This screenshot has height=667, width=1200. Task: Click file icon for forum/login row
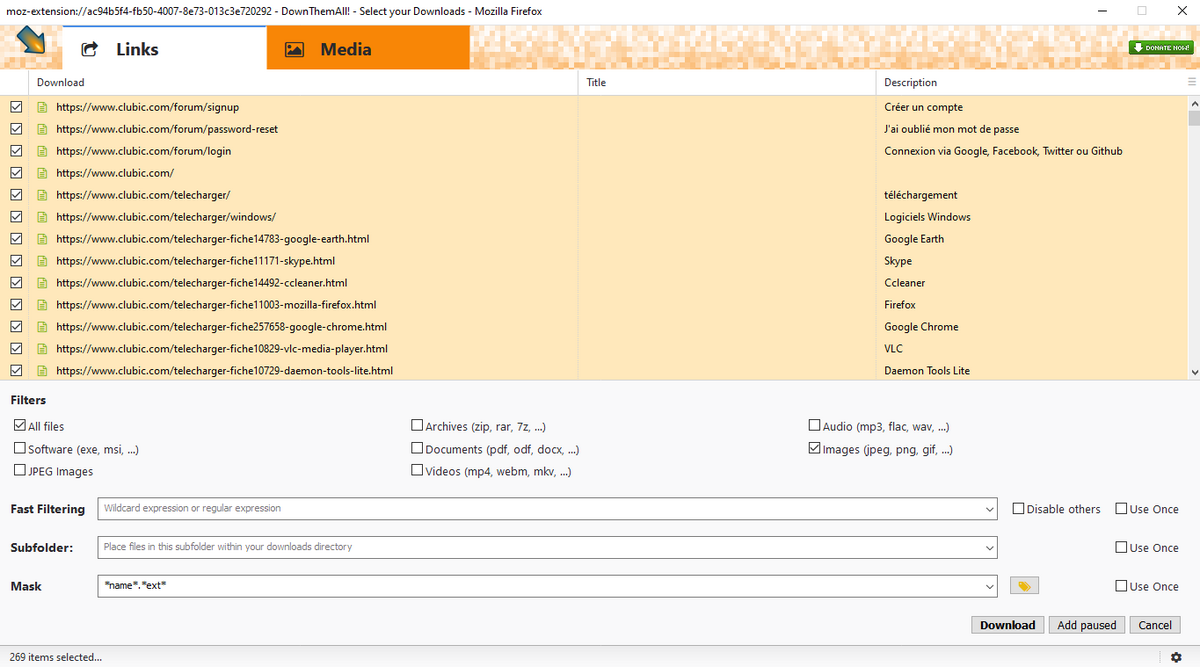pyautogui.click(x=42, y=151)
